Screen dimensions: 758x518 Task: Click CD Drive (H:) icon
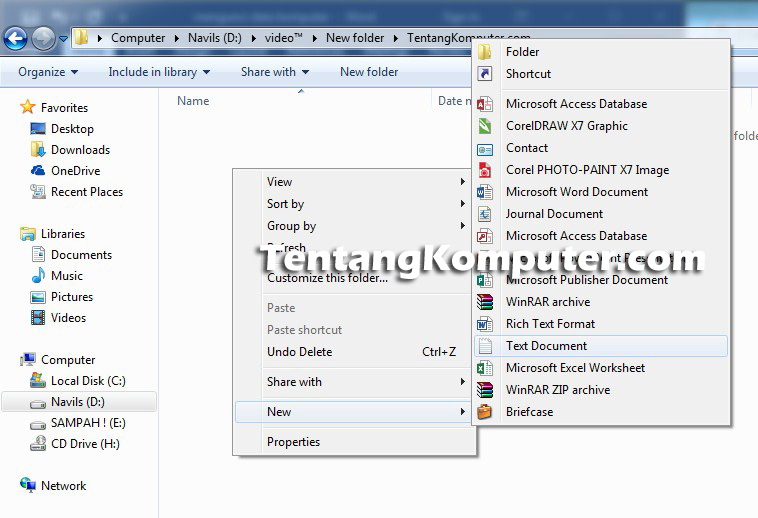coord(38,443)
